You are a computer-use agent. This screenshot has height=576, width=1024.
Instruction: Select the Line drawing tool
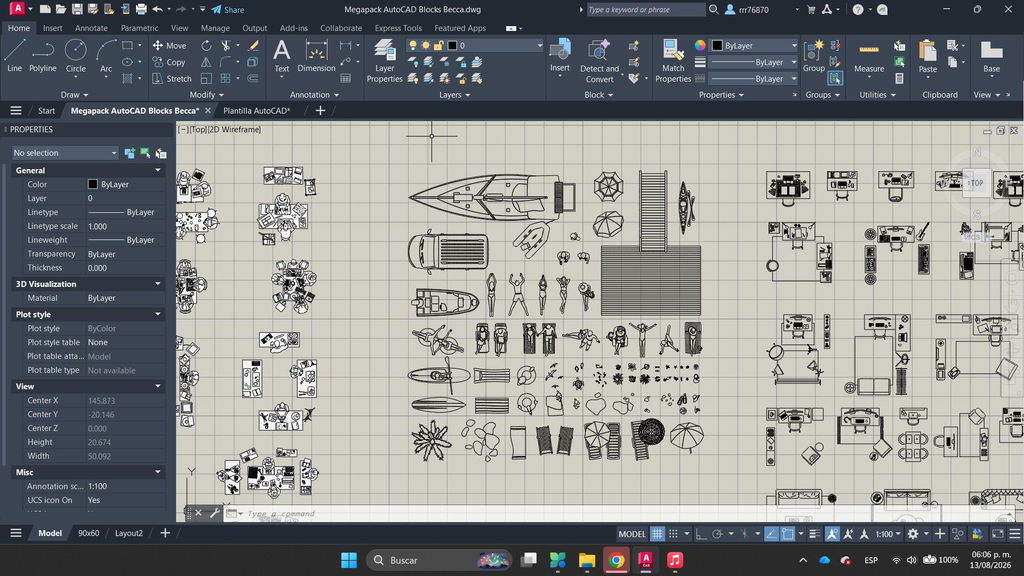click(x=14, y=55)
